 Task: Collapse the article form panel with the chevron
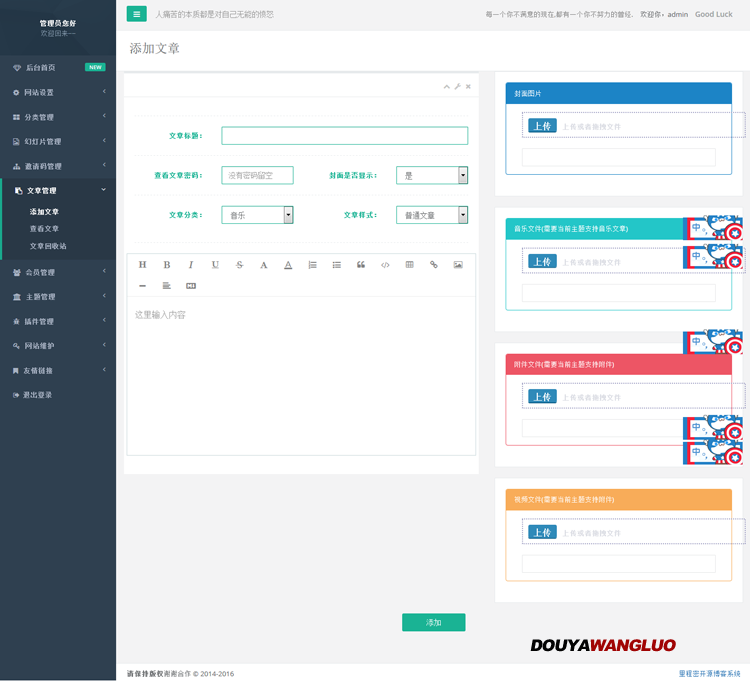[x=446, y=87]
